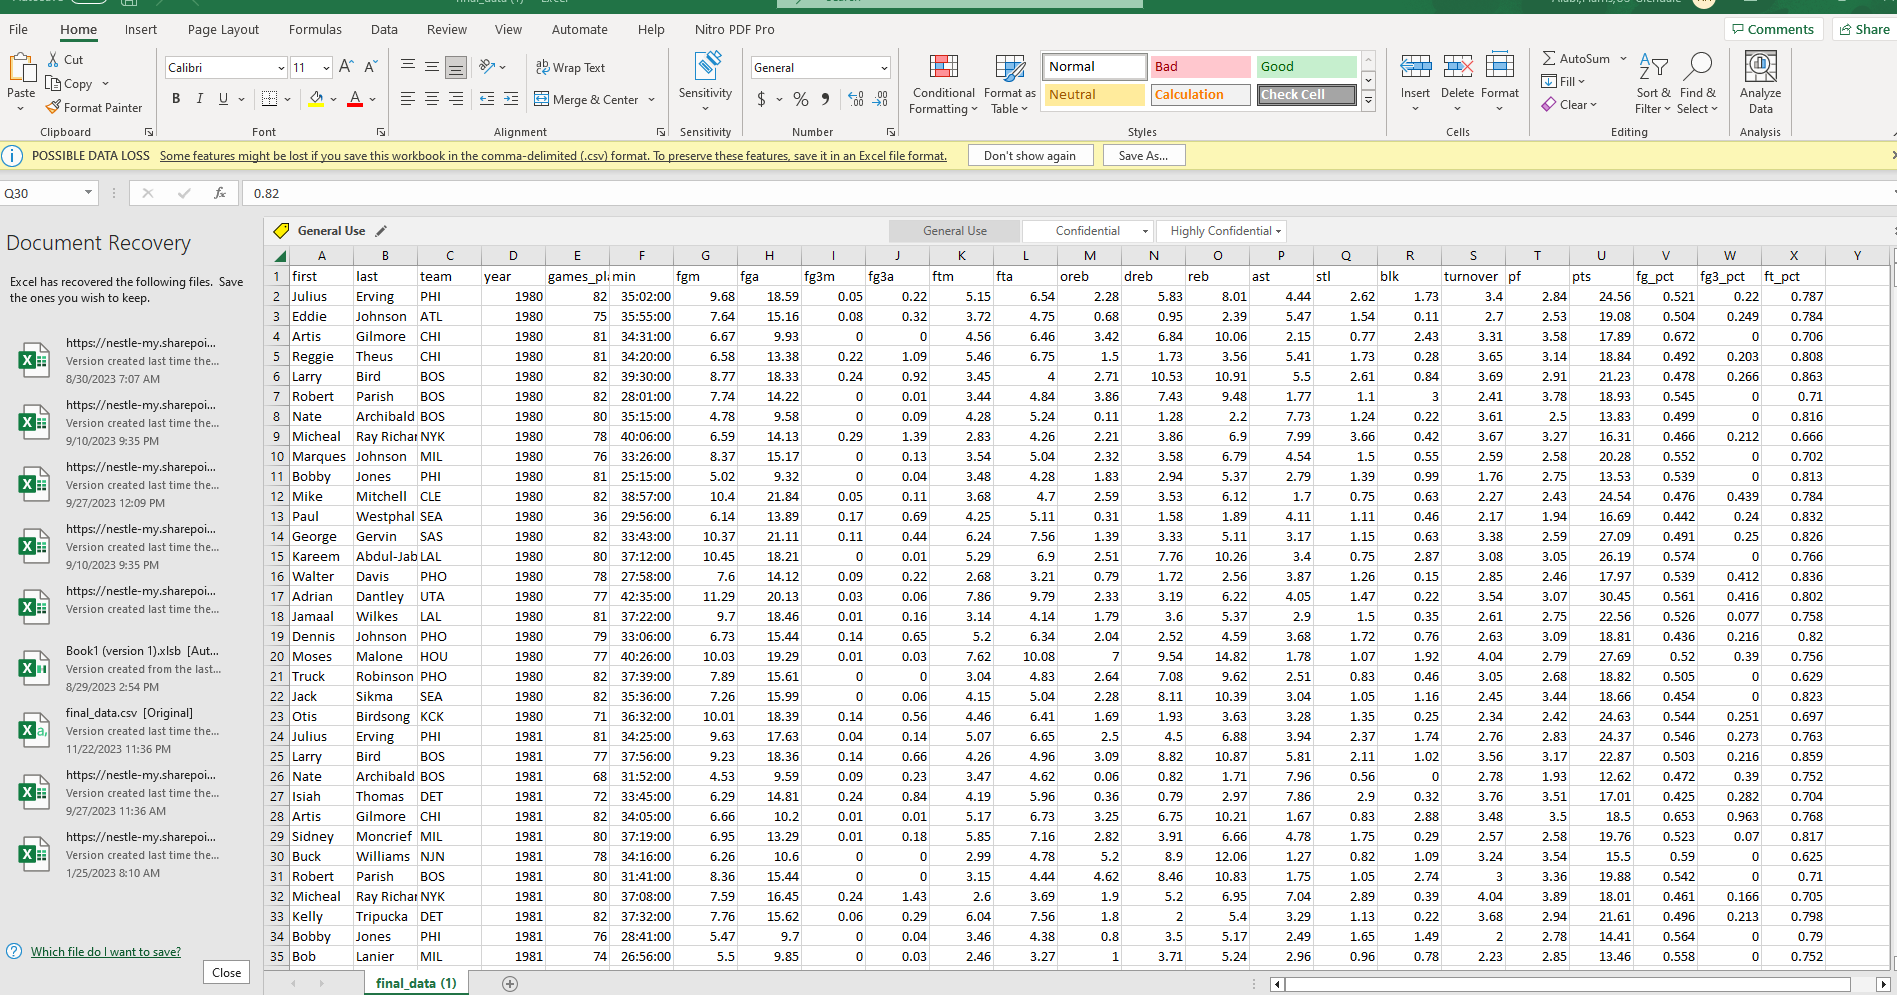Open 'Which file do I want to save?' link
1897x995 pixels.
[106, 952]
